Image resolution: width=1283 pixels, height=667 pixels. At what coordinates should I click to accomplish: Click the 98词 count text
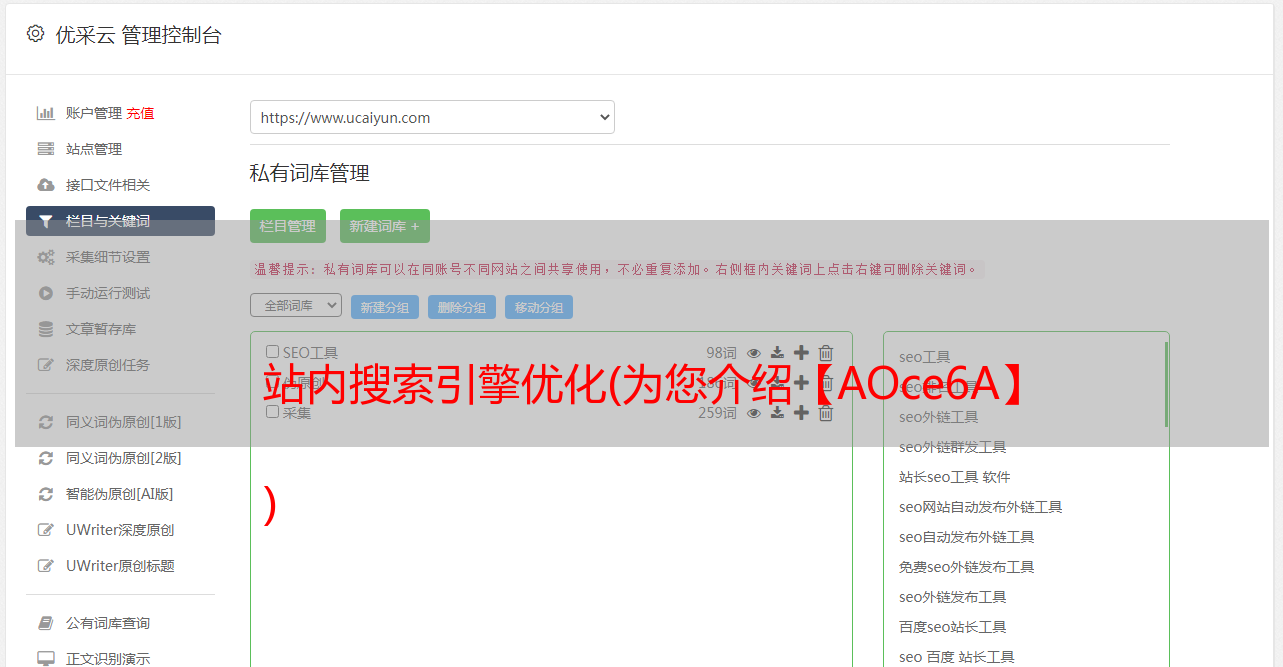click(x=721, y=353)
